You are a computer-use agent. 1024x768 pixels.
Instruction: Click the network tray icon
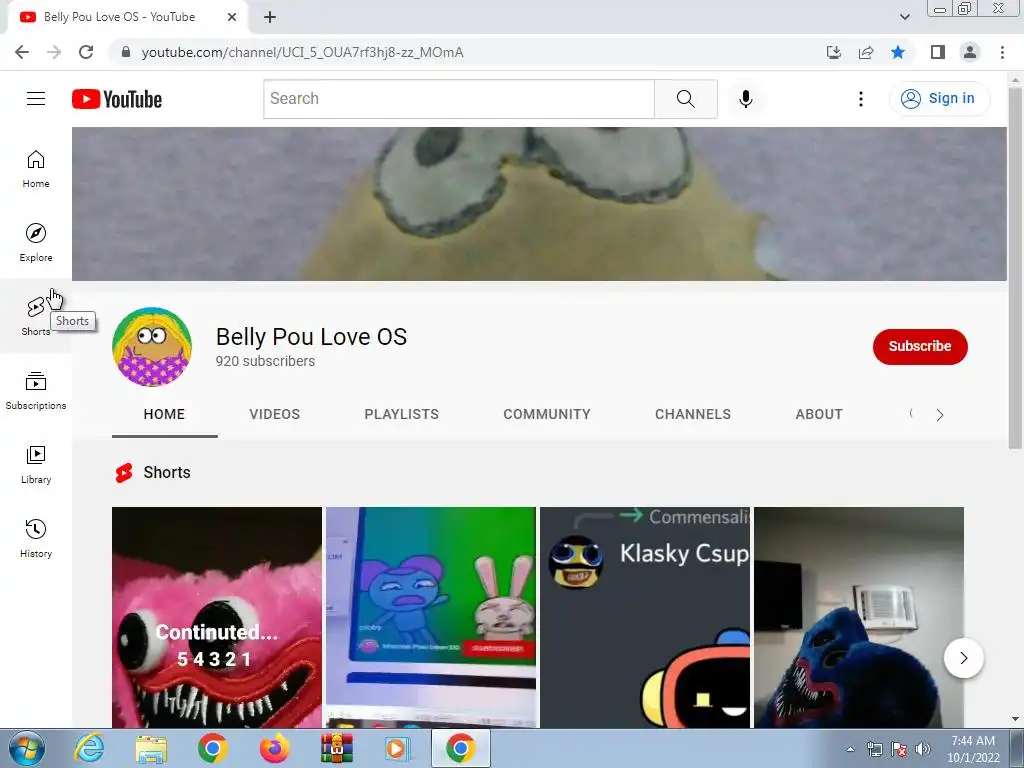click(x=874, y=749)
